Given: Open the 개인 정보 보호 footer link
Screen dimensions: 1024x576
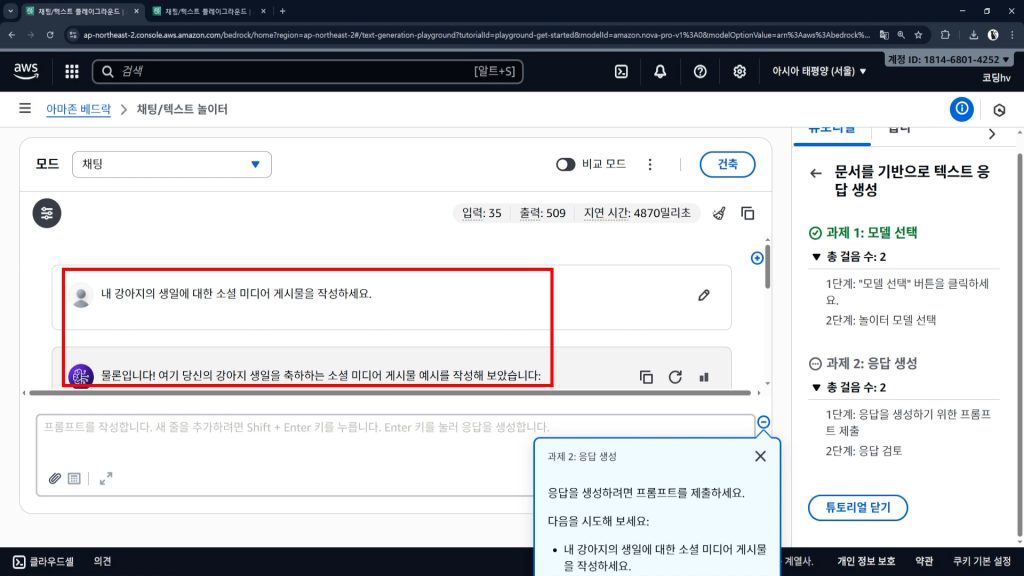Looking at the screenshot, I should [866, 561].
